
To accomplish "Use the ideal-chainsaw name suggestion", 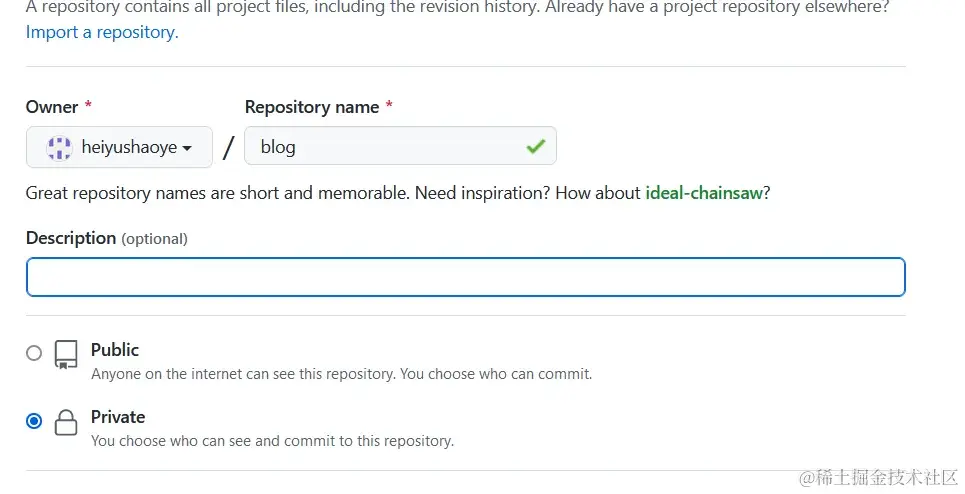I will tap(704, 193).
